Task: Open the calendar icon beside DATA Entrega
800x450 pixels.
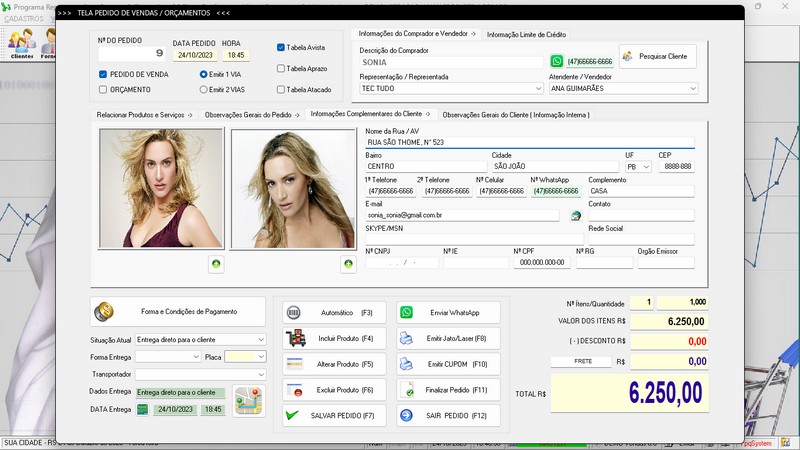Action: point(143,409)
